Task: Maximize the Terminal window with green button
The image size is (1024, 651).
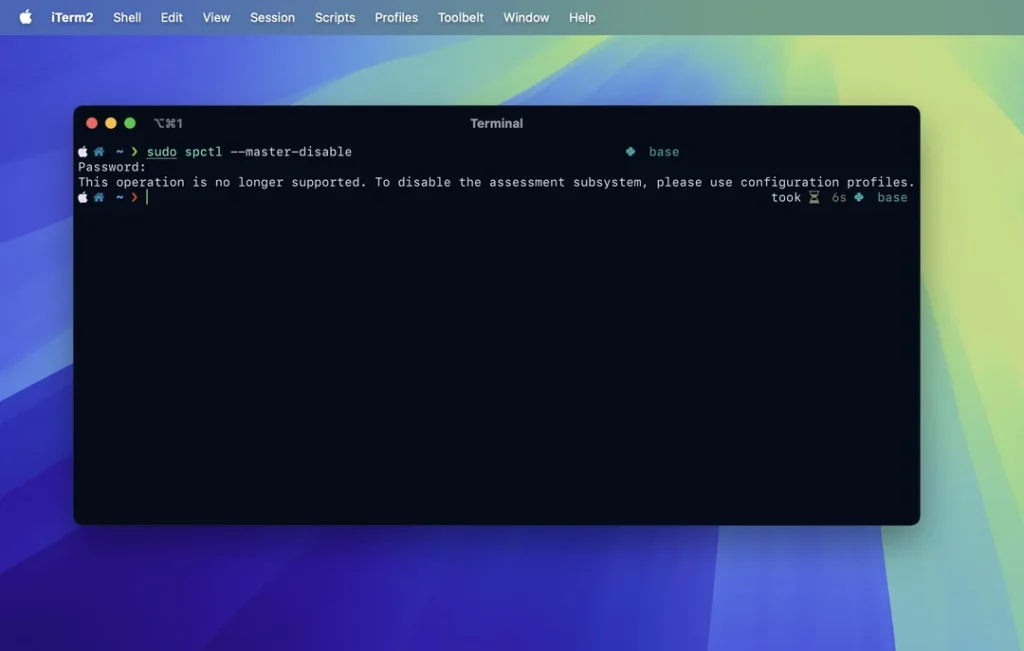Action: coord(130,123)
